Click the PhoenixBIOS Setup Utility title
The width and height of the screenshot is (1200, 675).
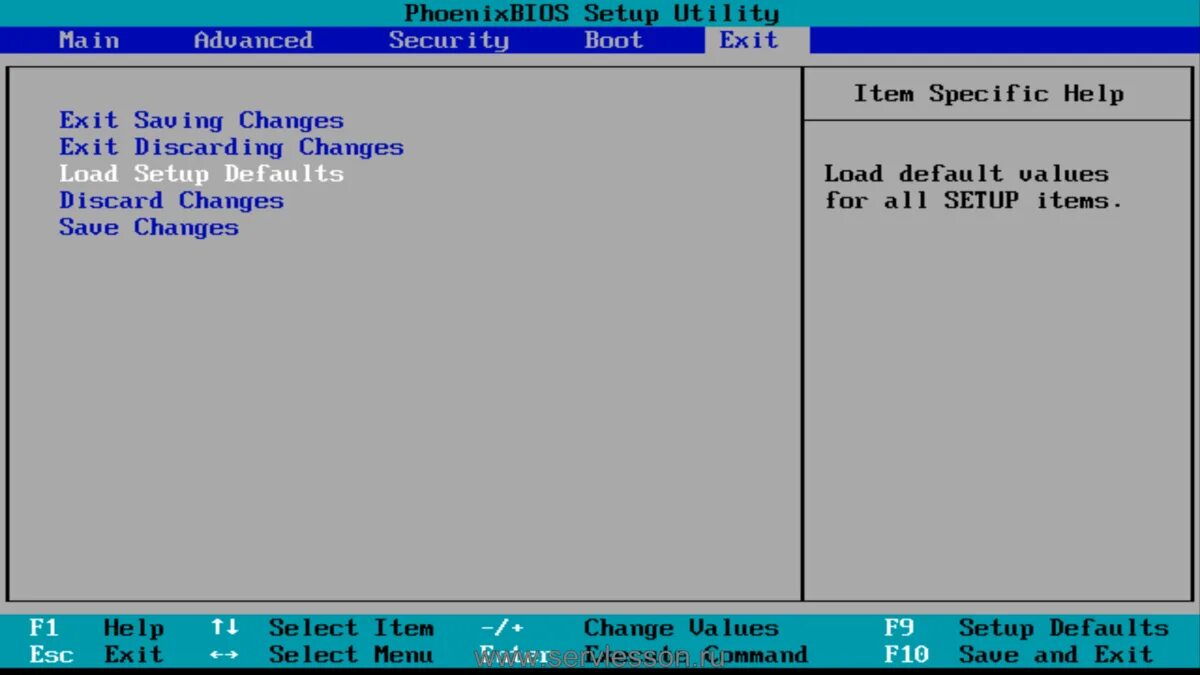(x=591, y=14)
